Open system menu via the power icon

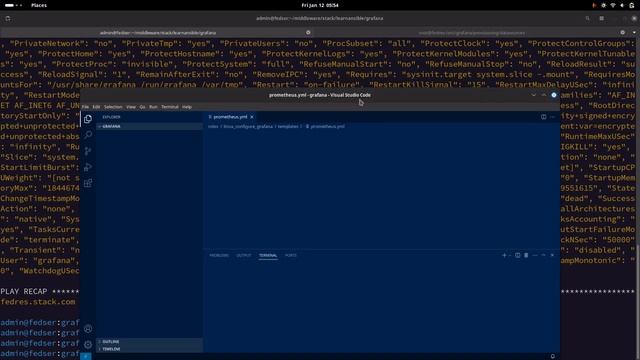631,5
